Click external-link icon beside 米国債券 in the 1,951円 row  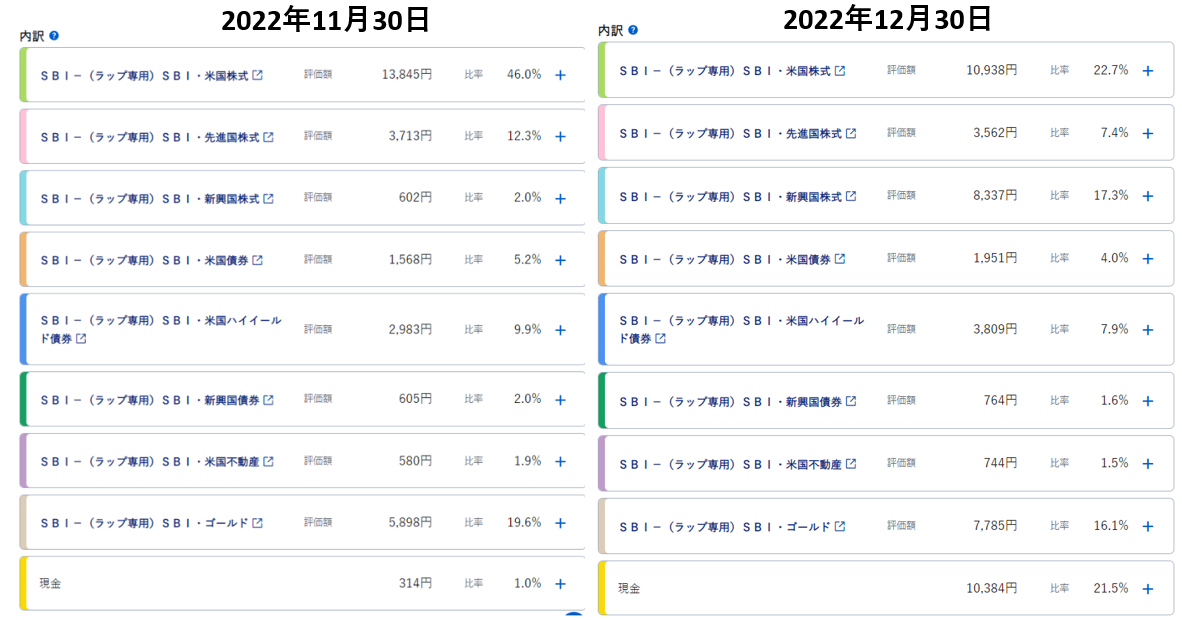pos(840,259)
